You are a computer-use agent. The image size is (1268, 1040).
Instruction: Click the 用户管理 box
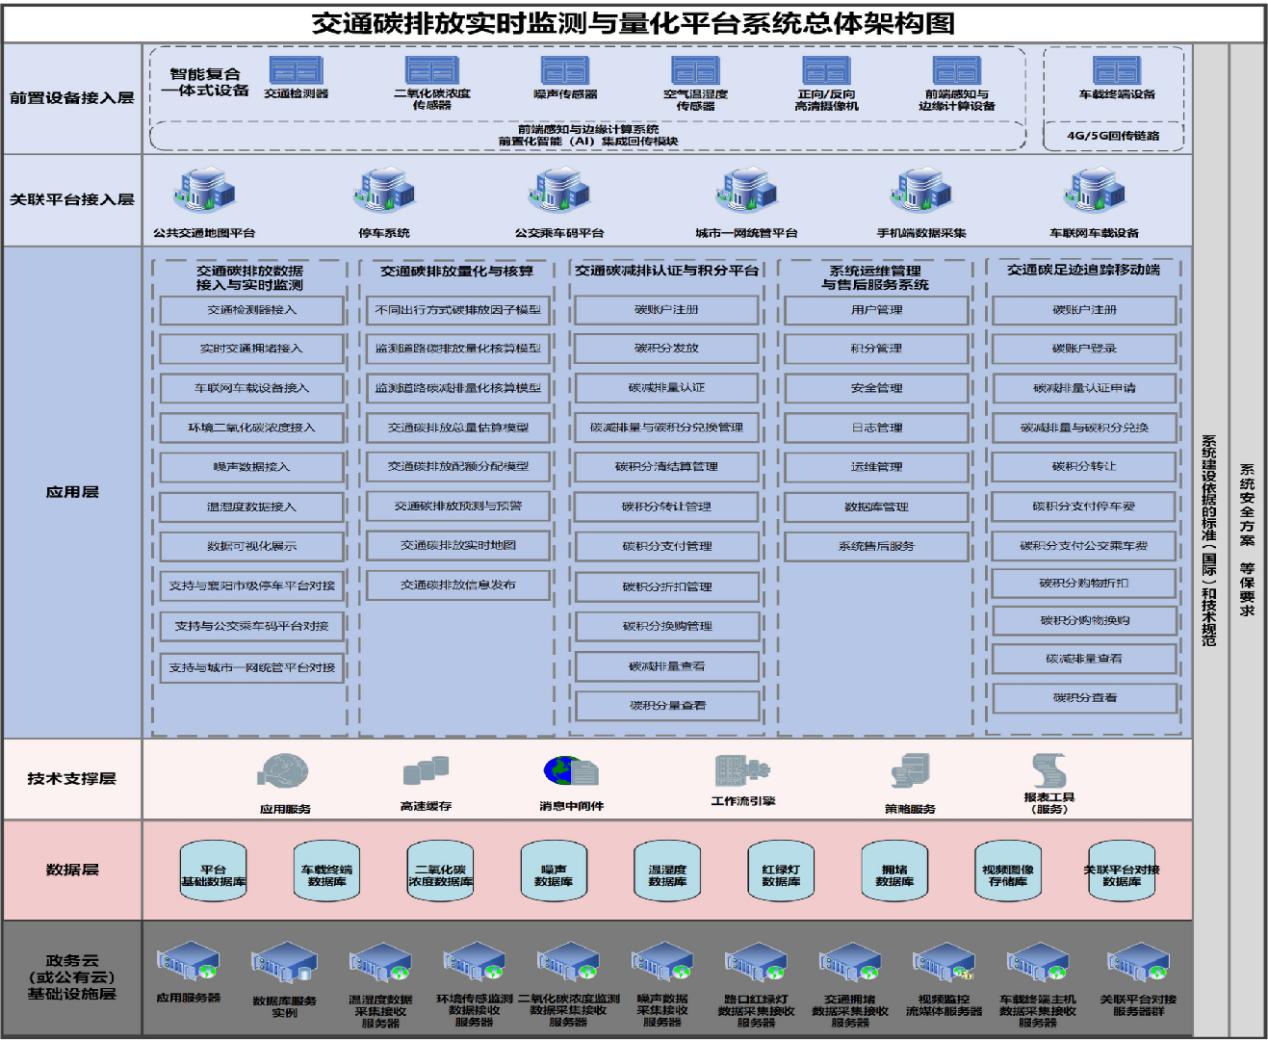(x=876, y=310)
